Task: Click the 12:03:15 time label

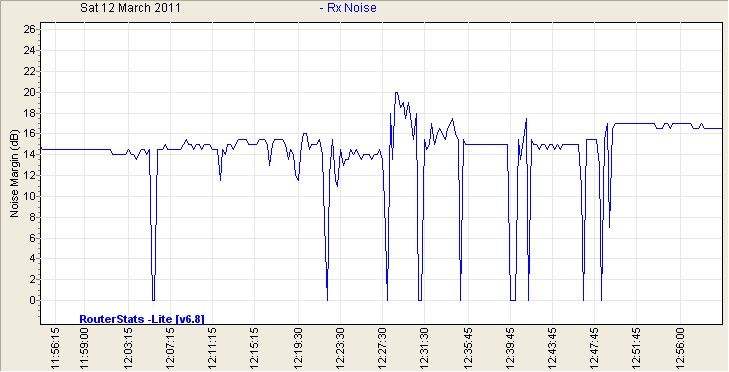Action: (x=128, y=349)
